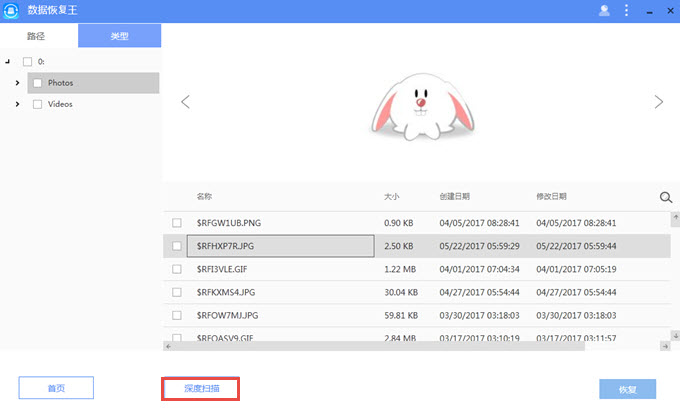The width and height of the screenshot is (680, 419).
Task: Click the search magnifier icon
Action: click(666, 198)
